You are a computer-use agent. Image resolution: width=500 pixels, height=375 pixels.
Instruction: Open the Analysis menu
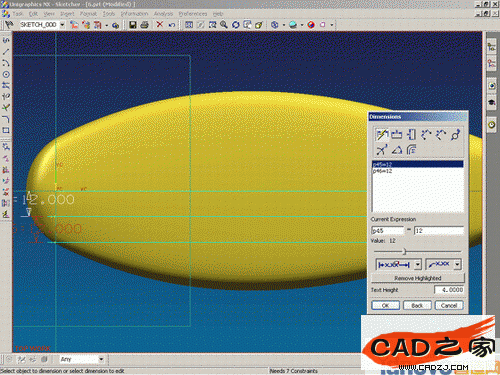tap(163, 14)
